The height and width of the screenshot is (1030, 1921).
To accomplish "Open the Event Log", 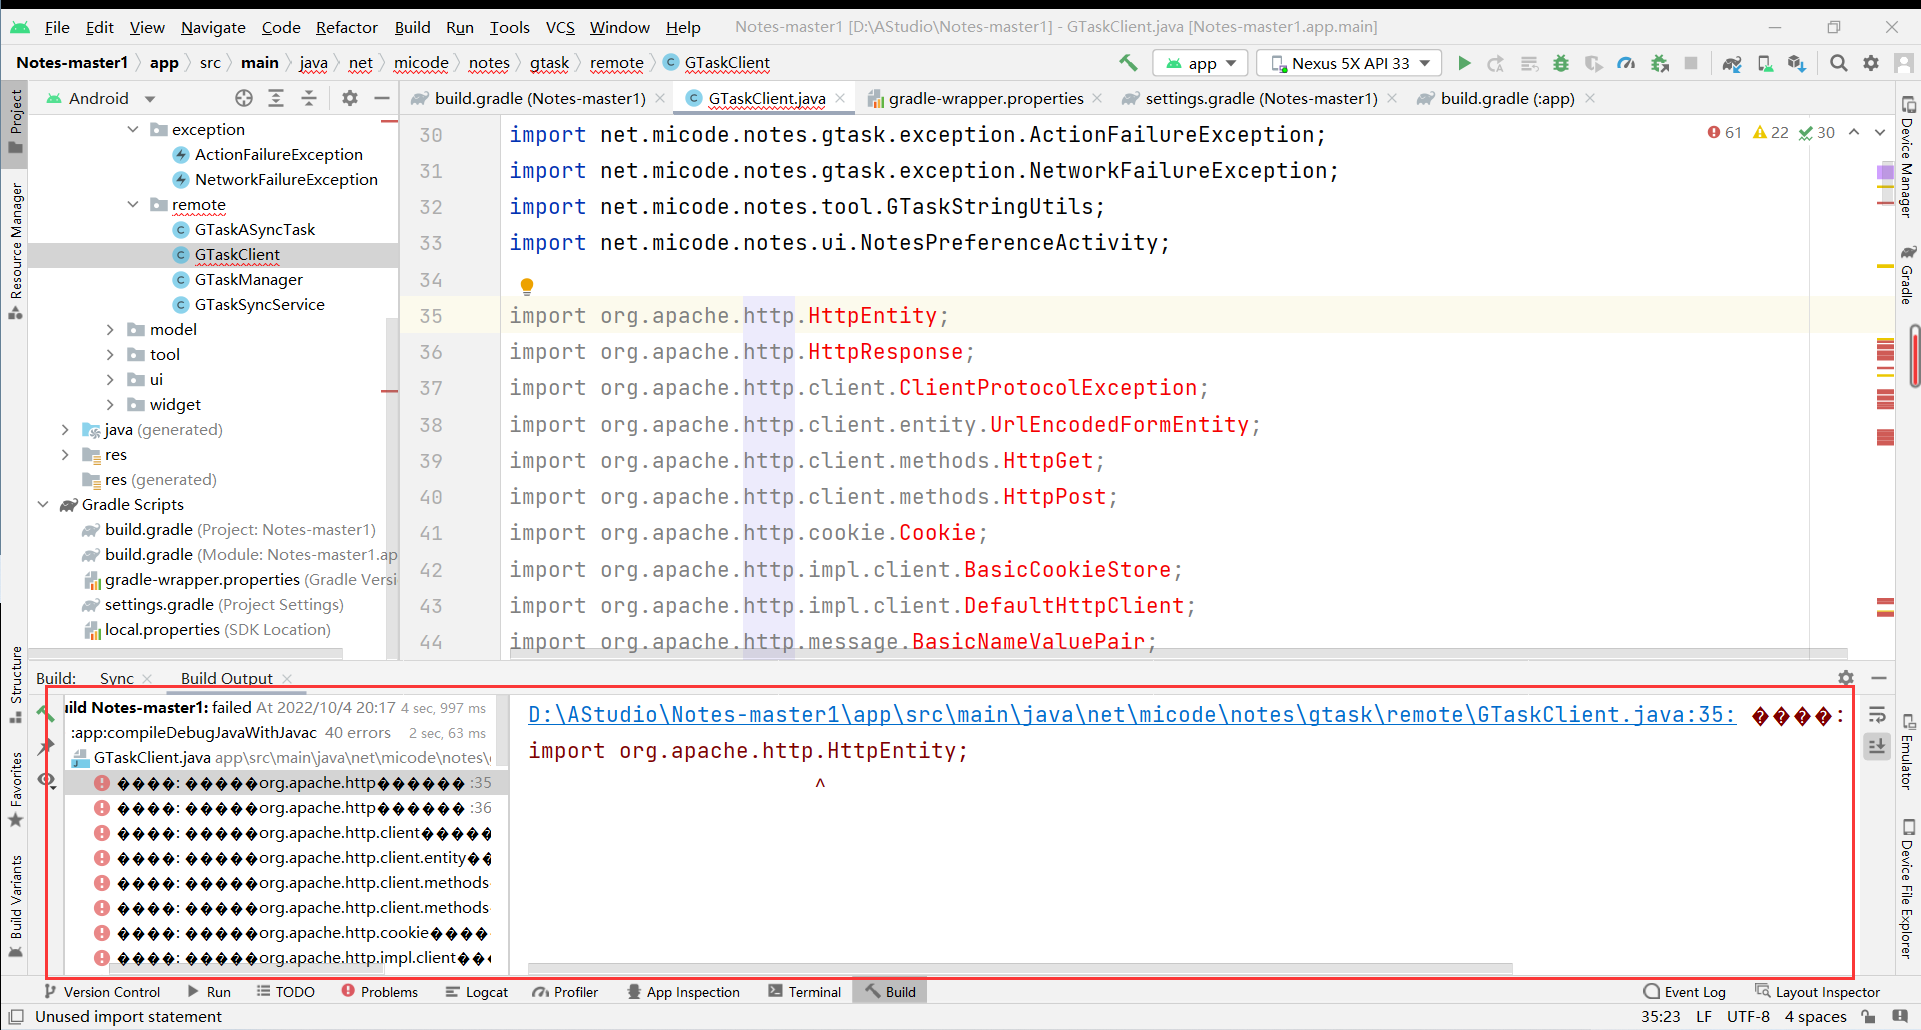I will click(1685, 992).
